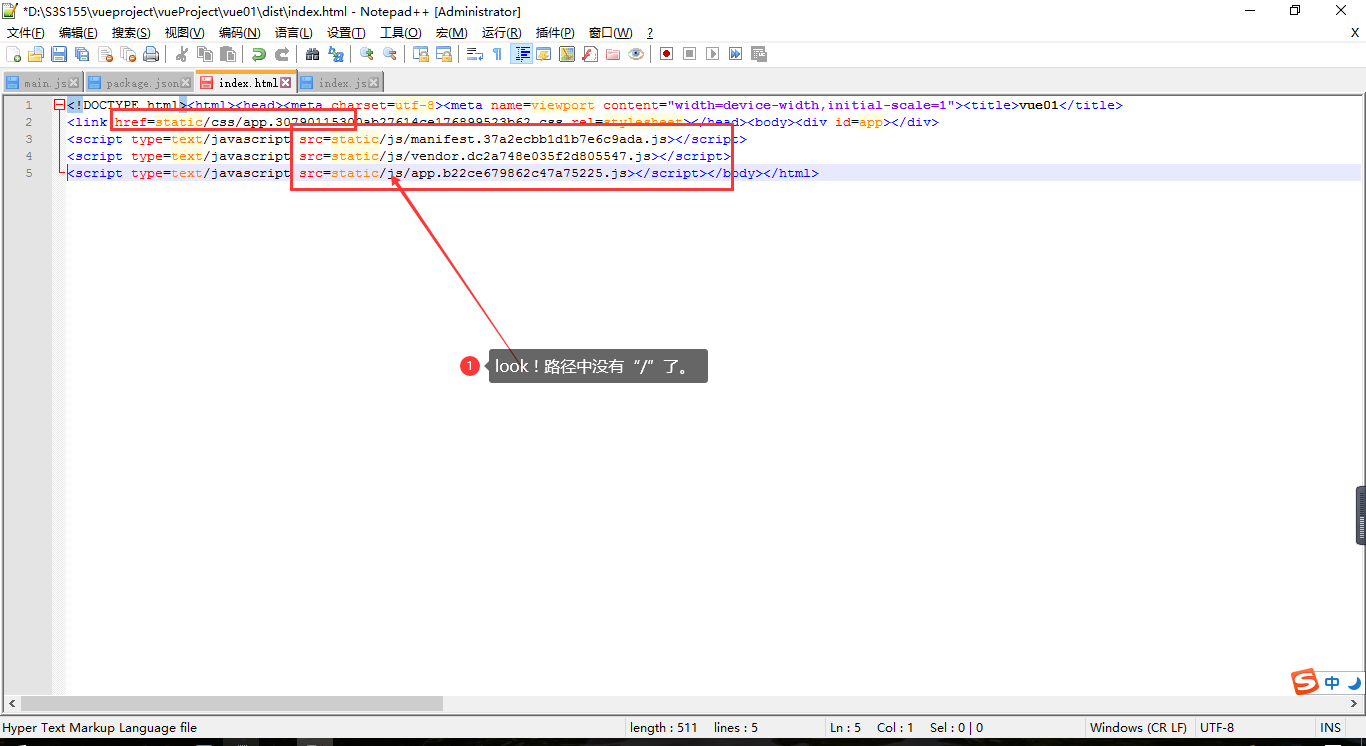The image size is (1366, 746).
Task: Open the 宏(M) menu
Action: [451, 33]
